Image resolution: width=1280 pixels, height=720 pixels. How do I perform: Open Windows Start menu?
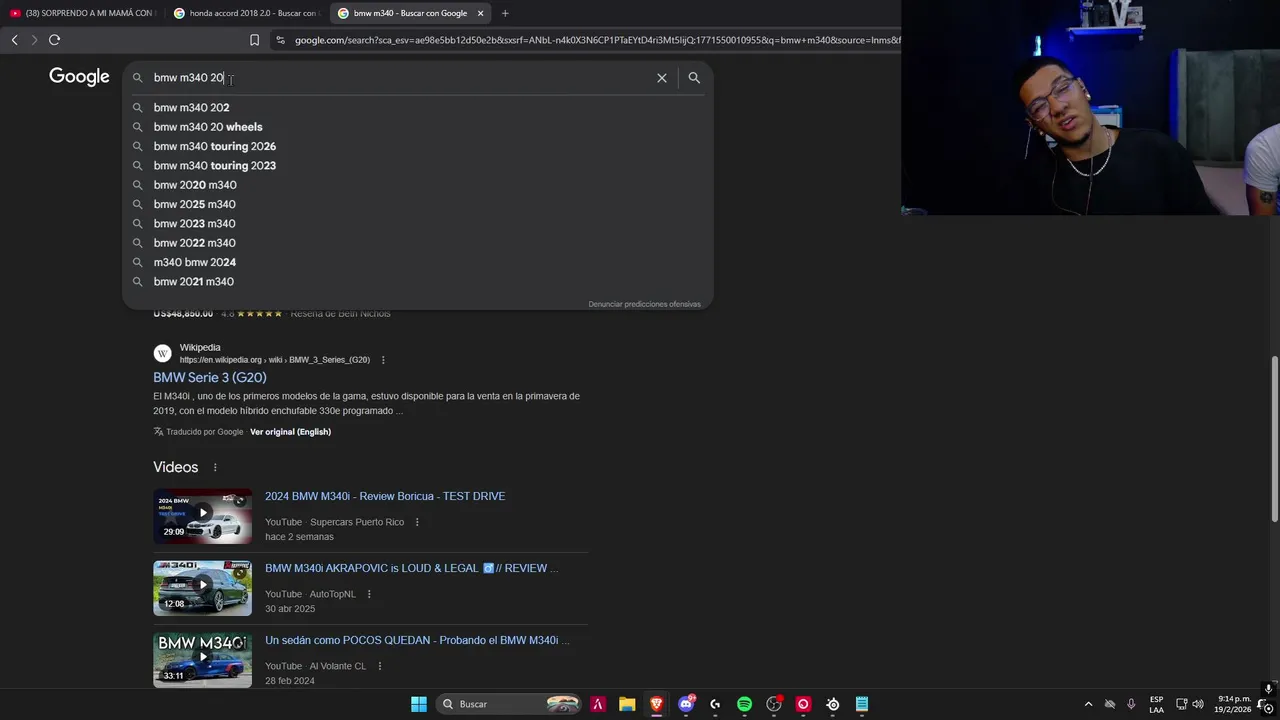click(x=419, y=704)
